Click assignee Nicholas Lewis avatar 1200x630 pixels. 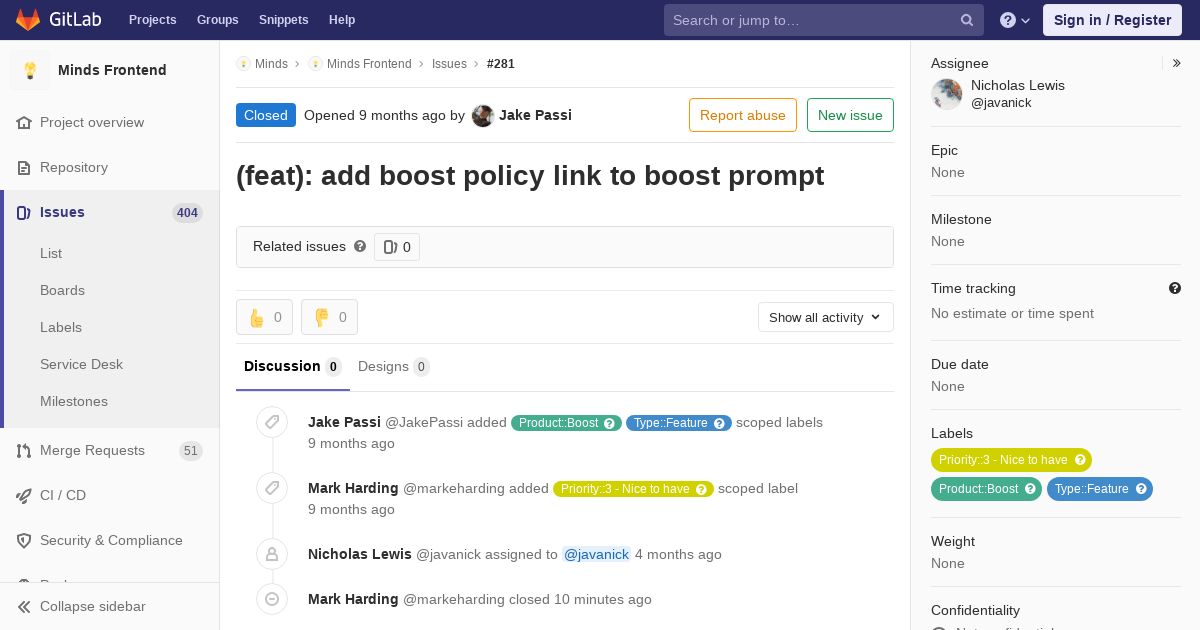pos(947,94)
